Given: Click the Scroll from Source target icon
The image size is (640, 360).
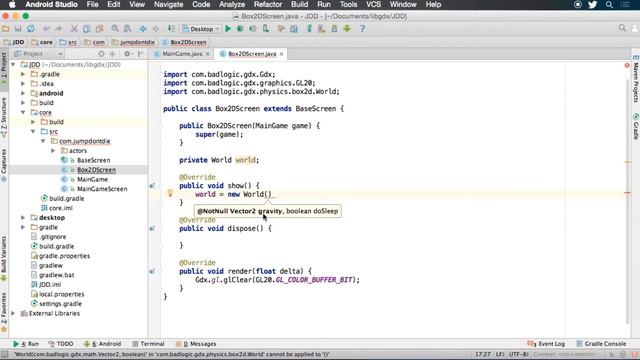Looking at the screenshot, I should click(x=101, y=54).
